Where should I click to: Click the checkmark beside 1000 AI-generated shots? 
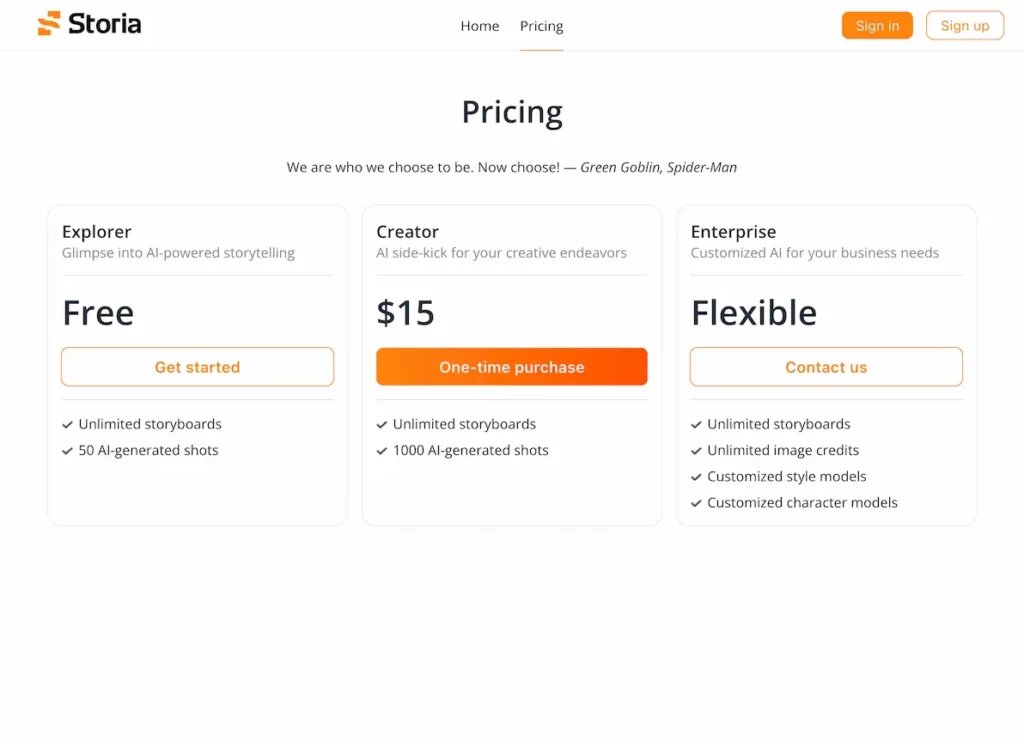coord(382,450)
